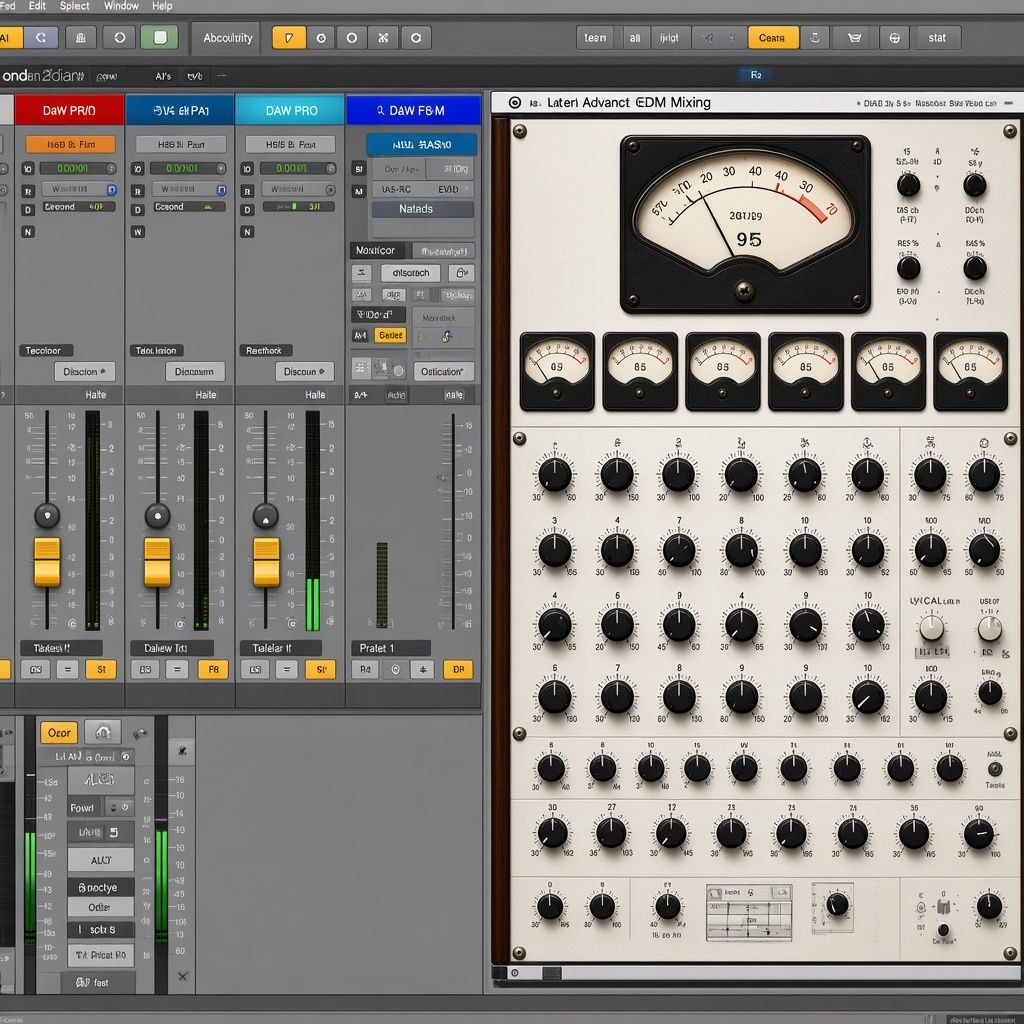Open the orange H6B & Flm selector
This screenshot has height=1024, width=1024.
tap(71, 144)
